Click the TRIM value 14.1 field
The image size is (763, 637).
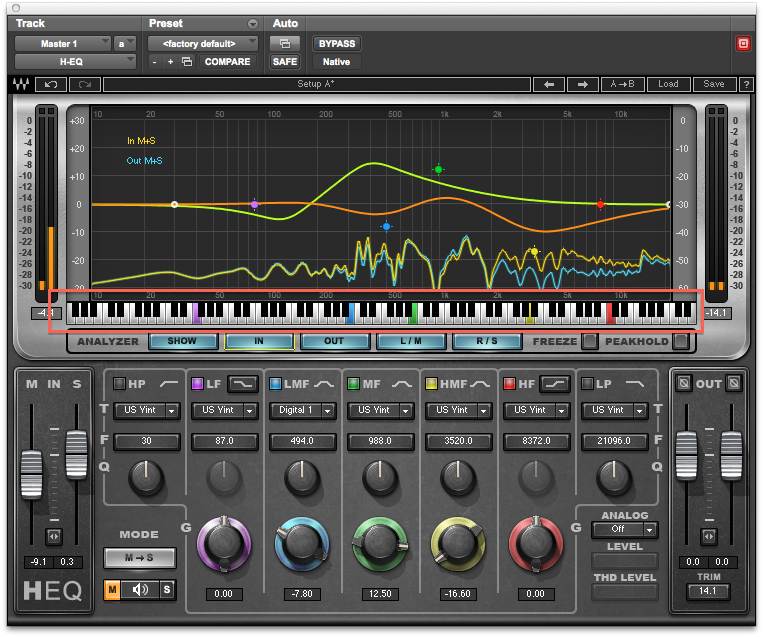pos(708,591)
